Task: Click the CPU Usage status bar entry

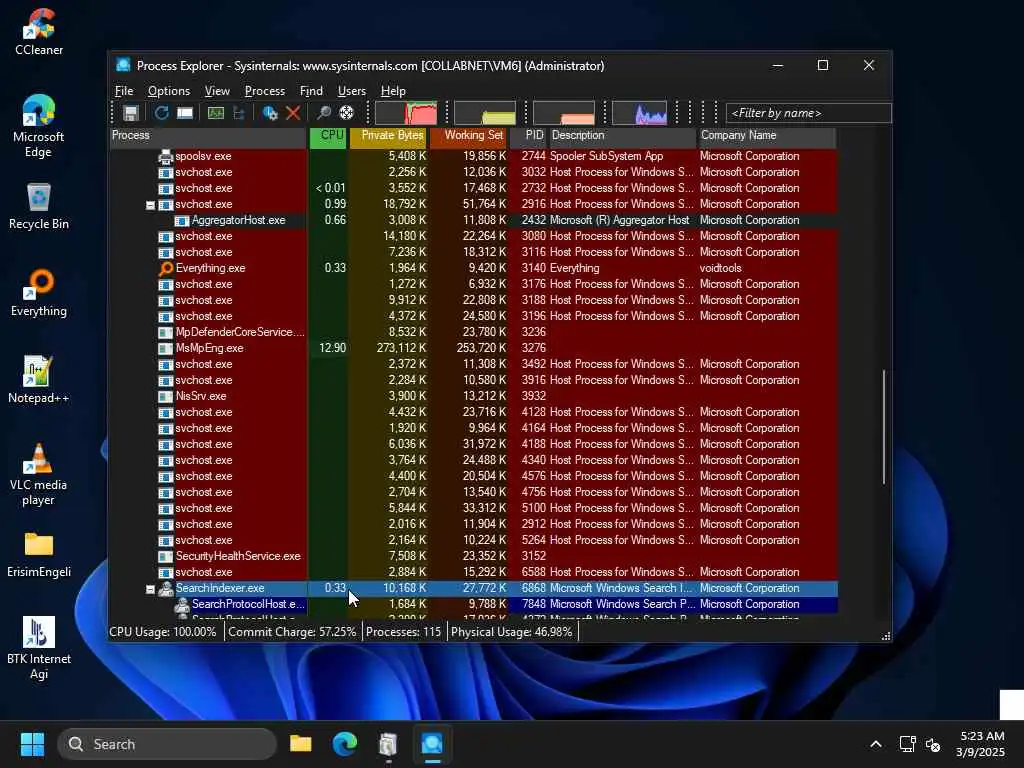Action: (x=163, y=632)
